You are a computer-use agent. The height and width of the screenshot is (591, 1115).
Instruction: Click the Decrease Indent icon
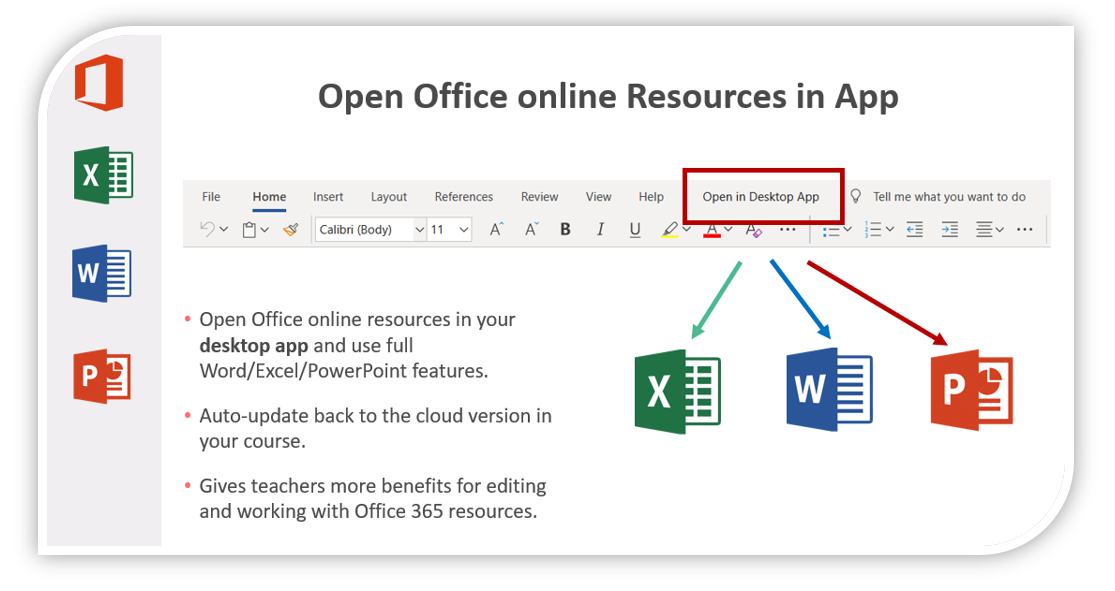(914, 230)
